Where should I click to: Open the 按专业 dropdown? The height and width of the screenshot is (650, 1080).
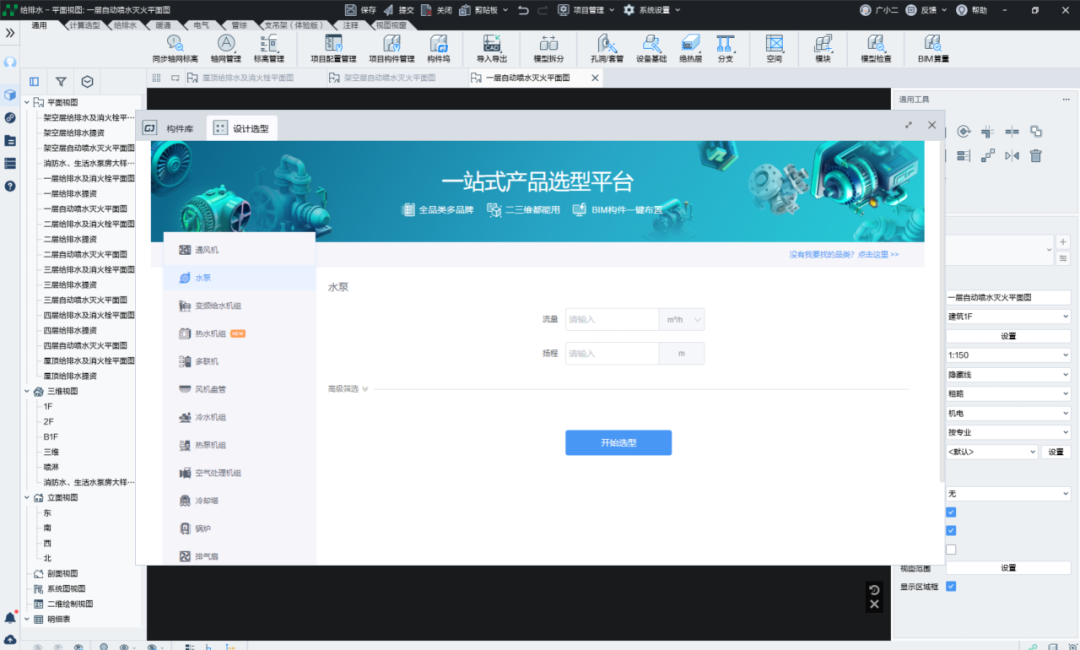click(x=1008, y=432)
